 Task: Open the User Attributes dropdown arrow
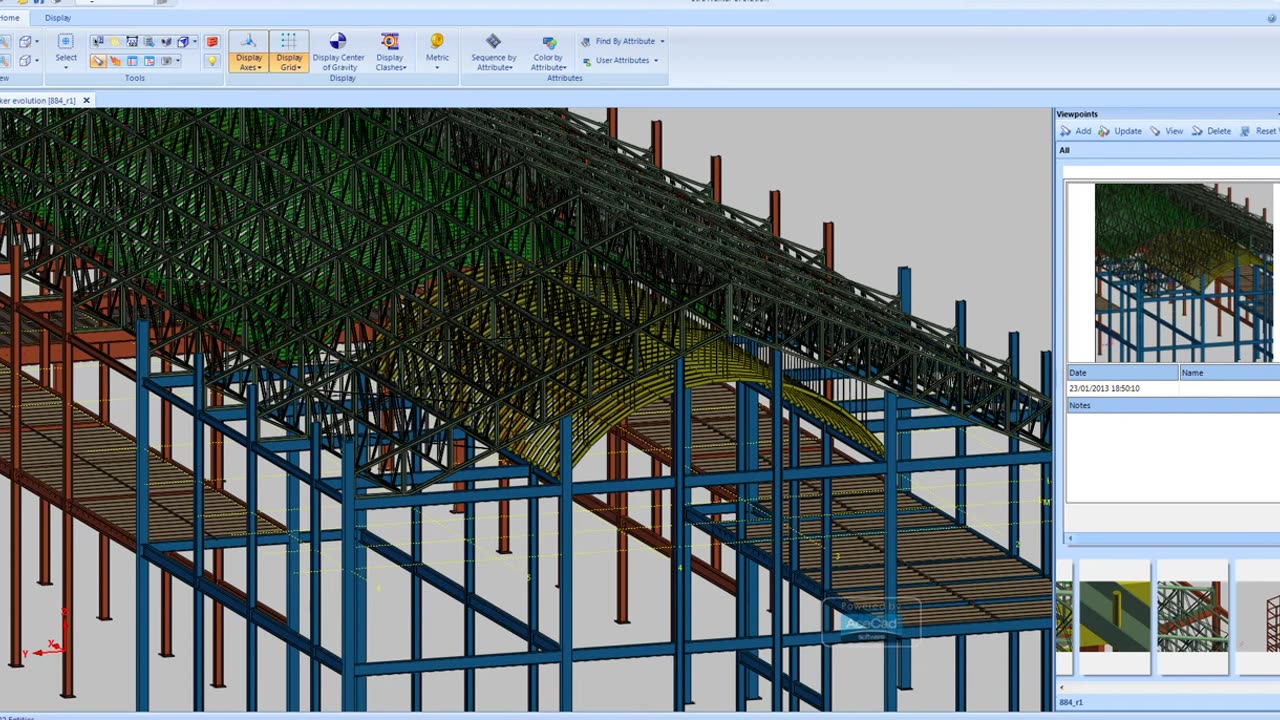point(655,61)
